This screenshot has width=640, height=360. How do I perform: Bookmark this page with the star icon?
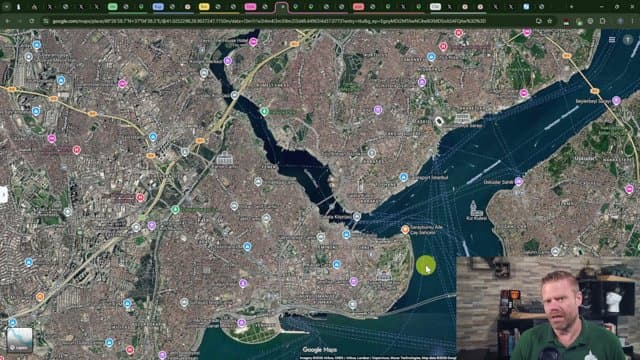pos(550,21)
